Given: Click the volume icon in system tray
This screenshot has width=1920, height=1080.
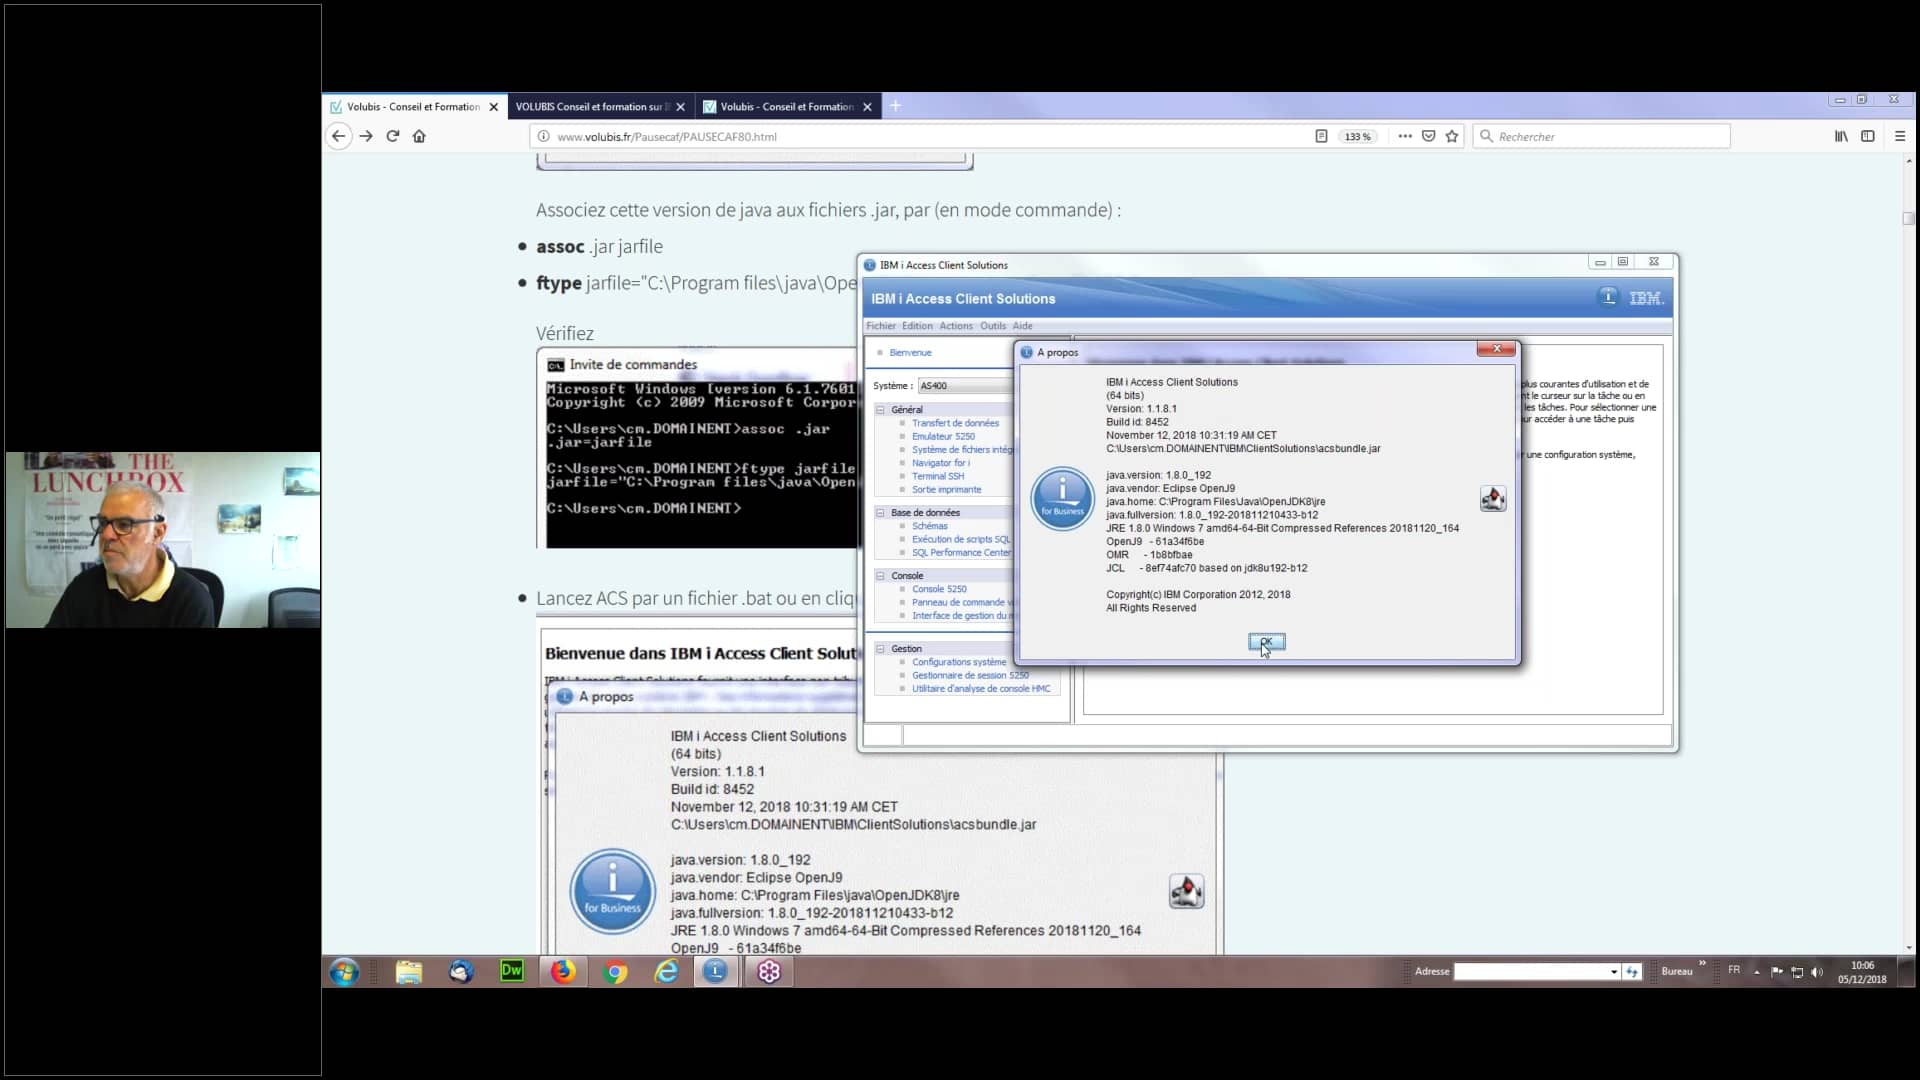Looking at the screenshot, I should click(x=1817, y=972).
